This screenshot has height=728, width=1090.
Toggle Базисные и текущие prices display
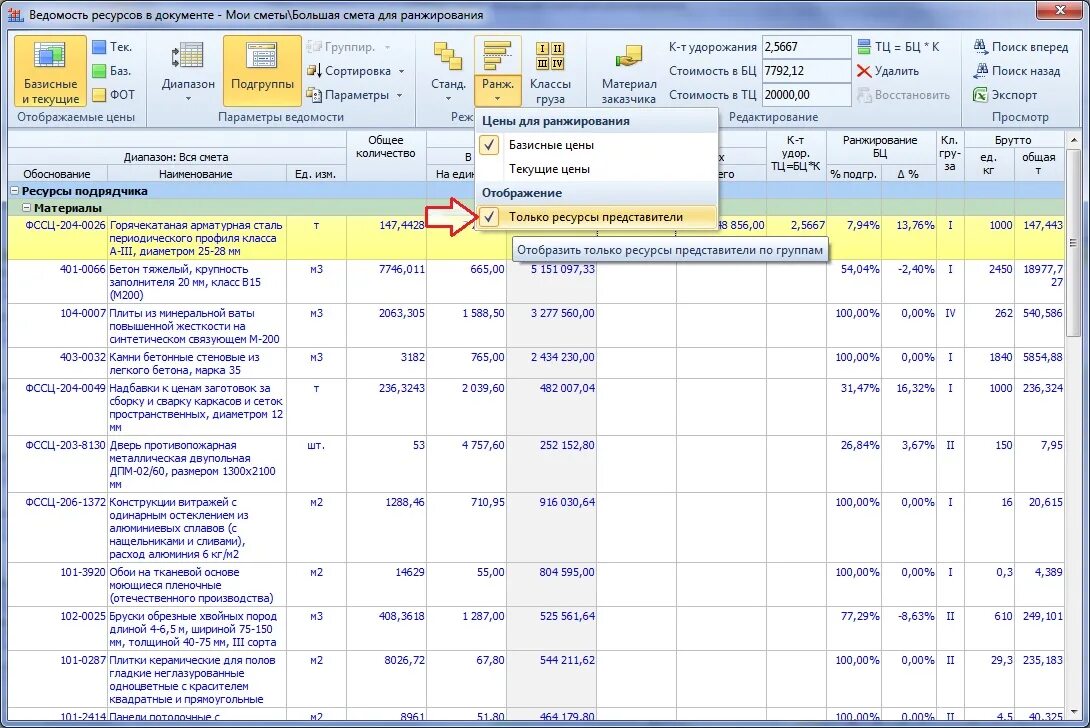50,71
